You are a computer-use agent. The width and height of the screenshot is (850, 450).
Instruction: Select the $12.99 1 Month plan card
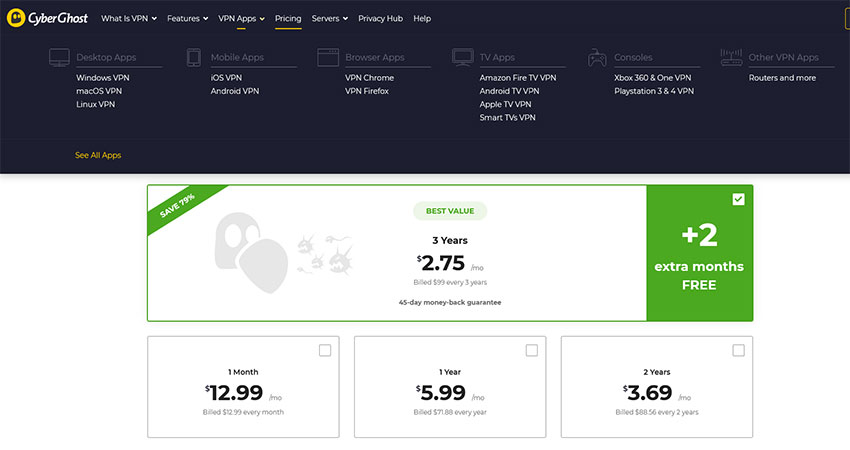tap(243, 387)
